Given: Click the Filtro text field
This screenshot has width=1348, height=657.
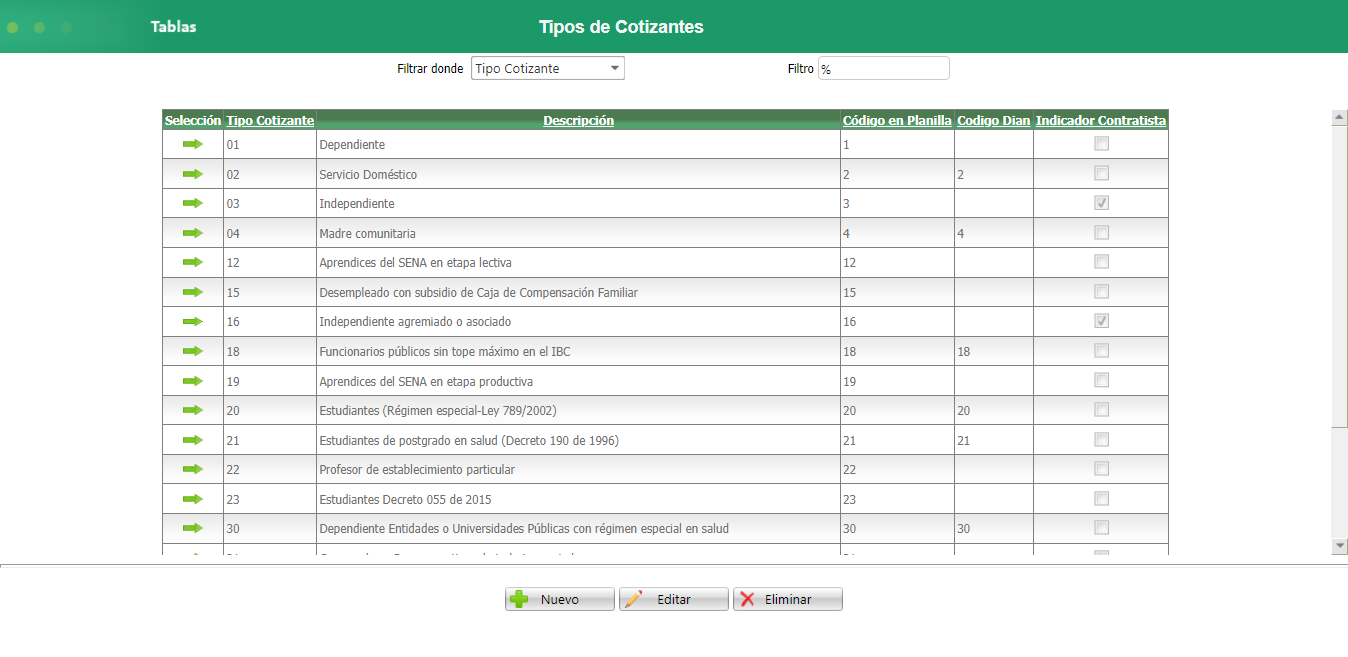Looking at the screenshot, I should click(883, 68).
